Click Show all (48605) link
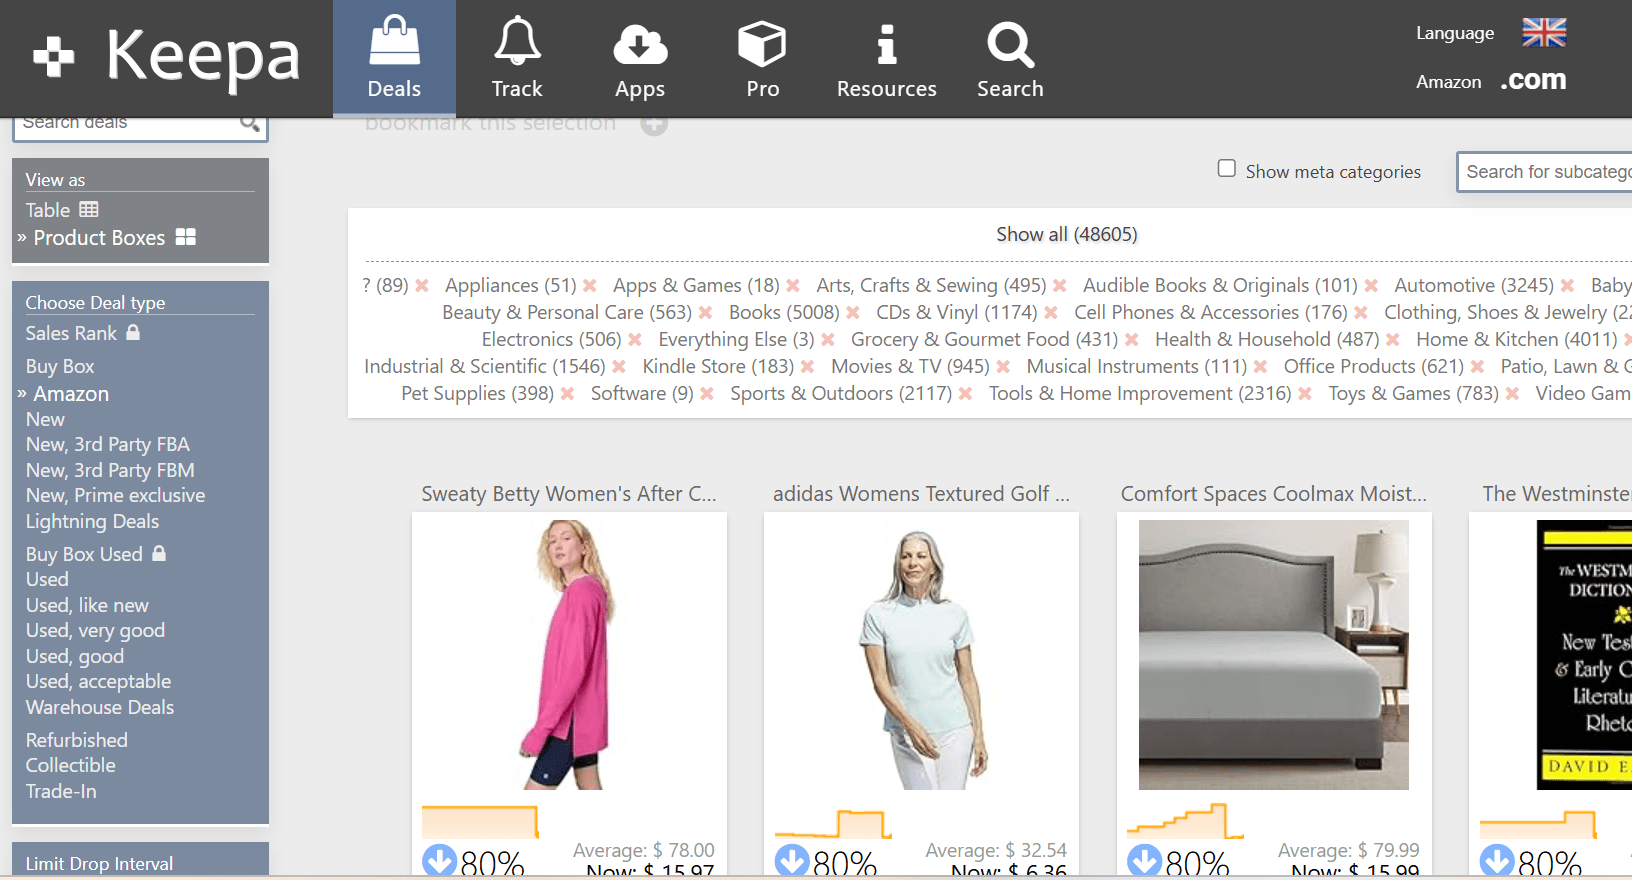The height and width of the screenshot is (880, 1632). 1066,234
